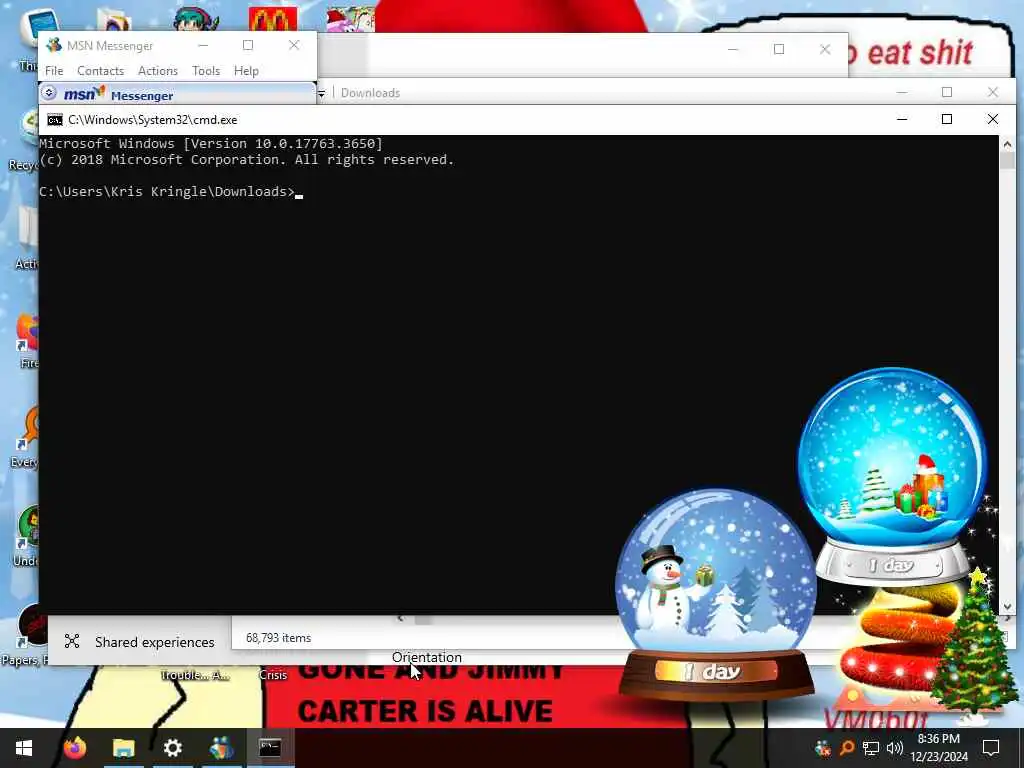Screen dimensions: 1024x768
Task: Maximize the cmd.exe window
Action: tap(947, 119)
